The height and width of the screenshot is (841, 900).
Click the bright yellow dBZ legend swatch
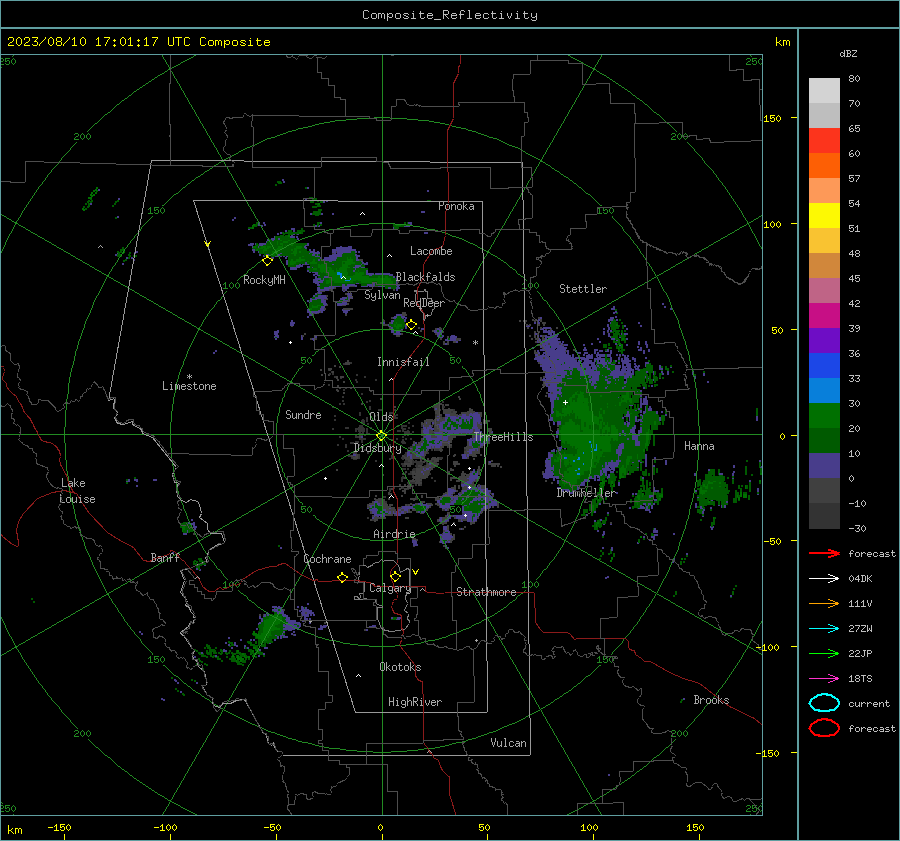point(824,215)
